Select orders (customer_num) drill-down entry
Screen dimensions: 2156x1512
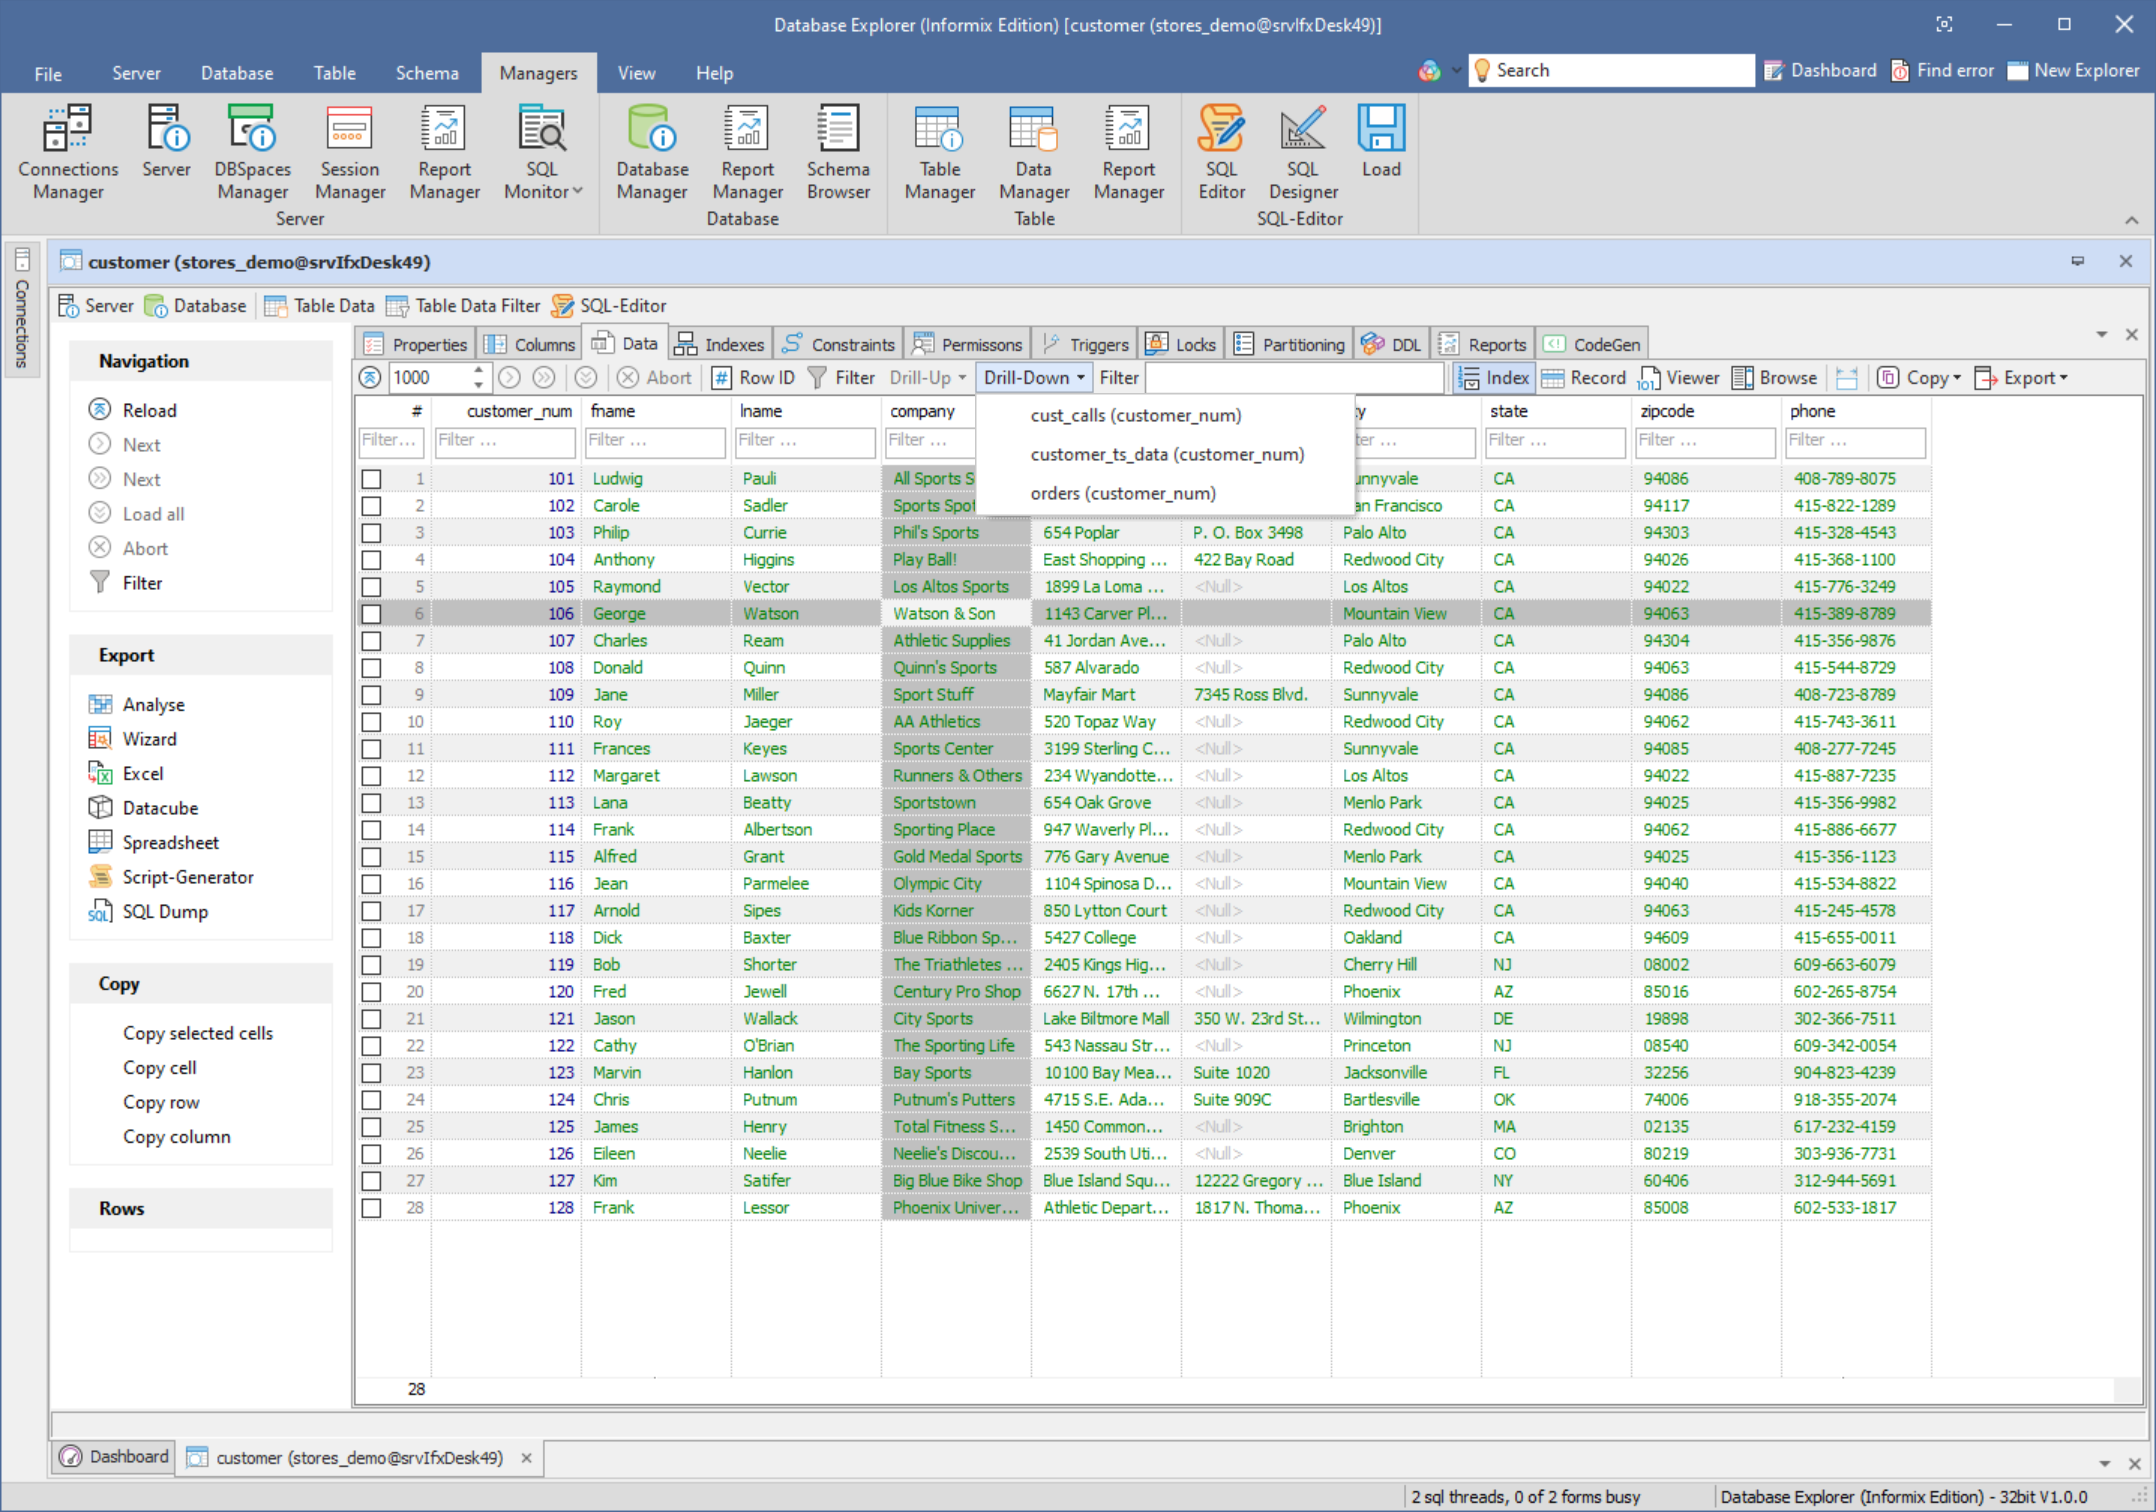tap(1165, 493)
